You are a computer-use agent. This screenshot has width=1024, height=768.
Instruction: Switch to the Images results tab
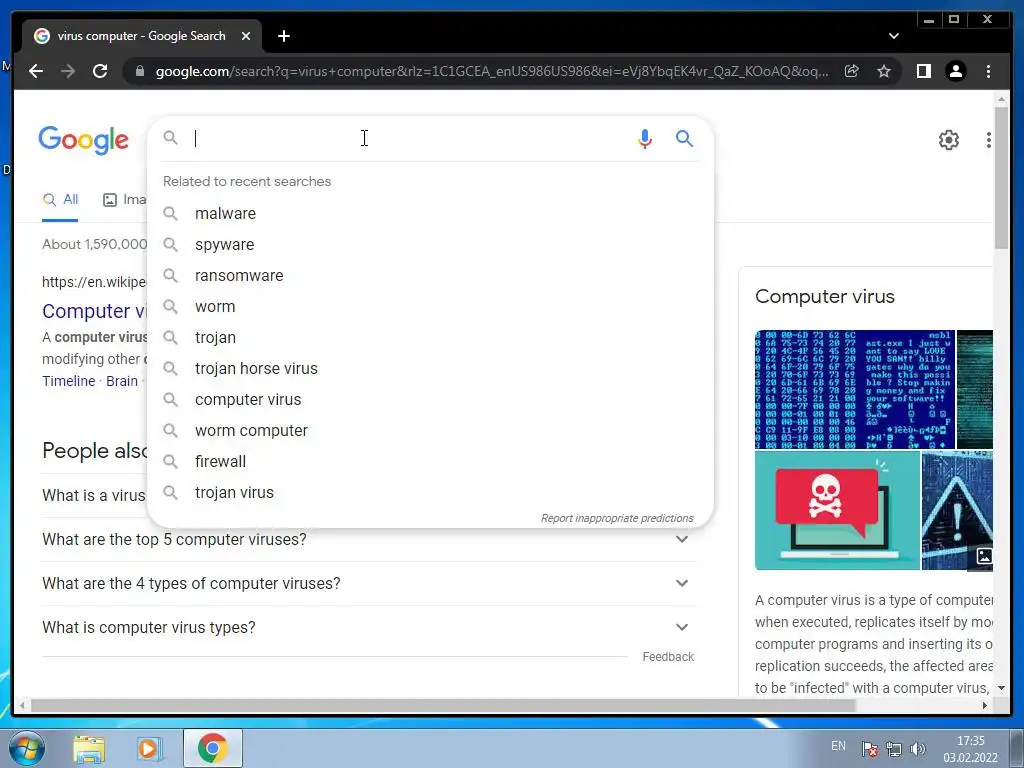tap(125, 200)
